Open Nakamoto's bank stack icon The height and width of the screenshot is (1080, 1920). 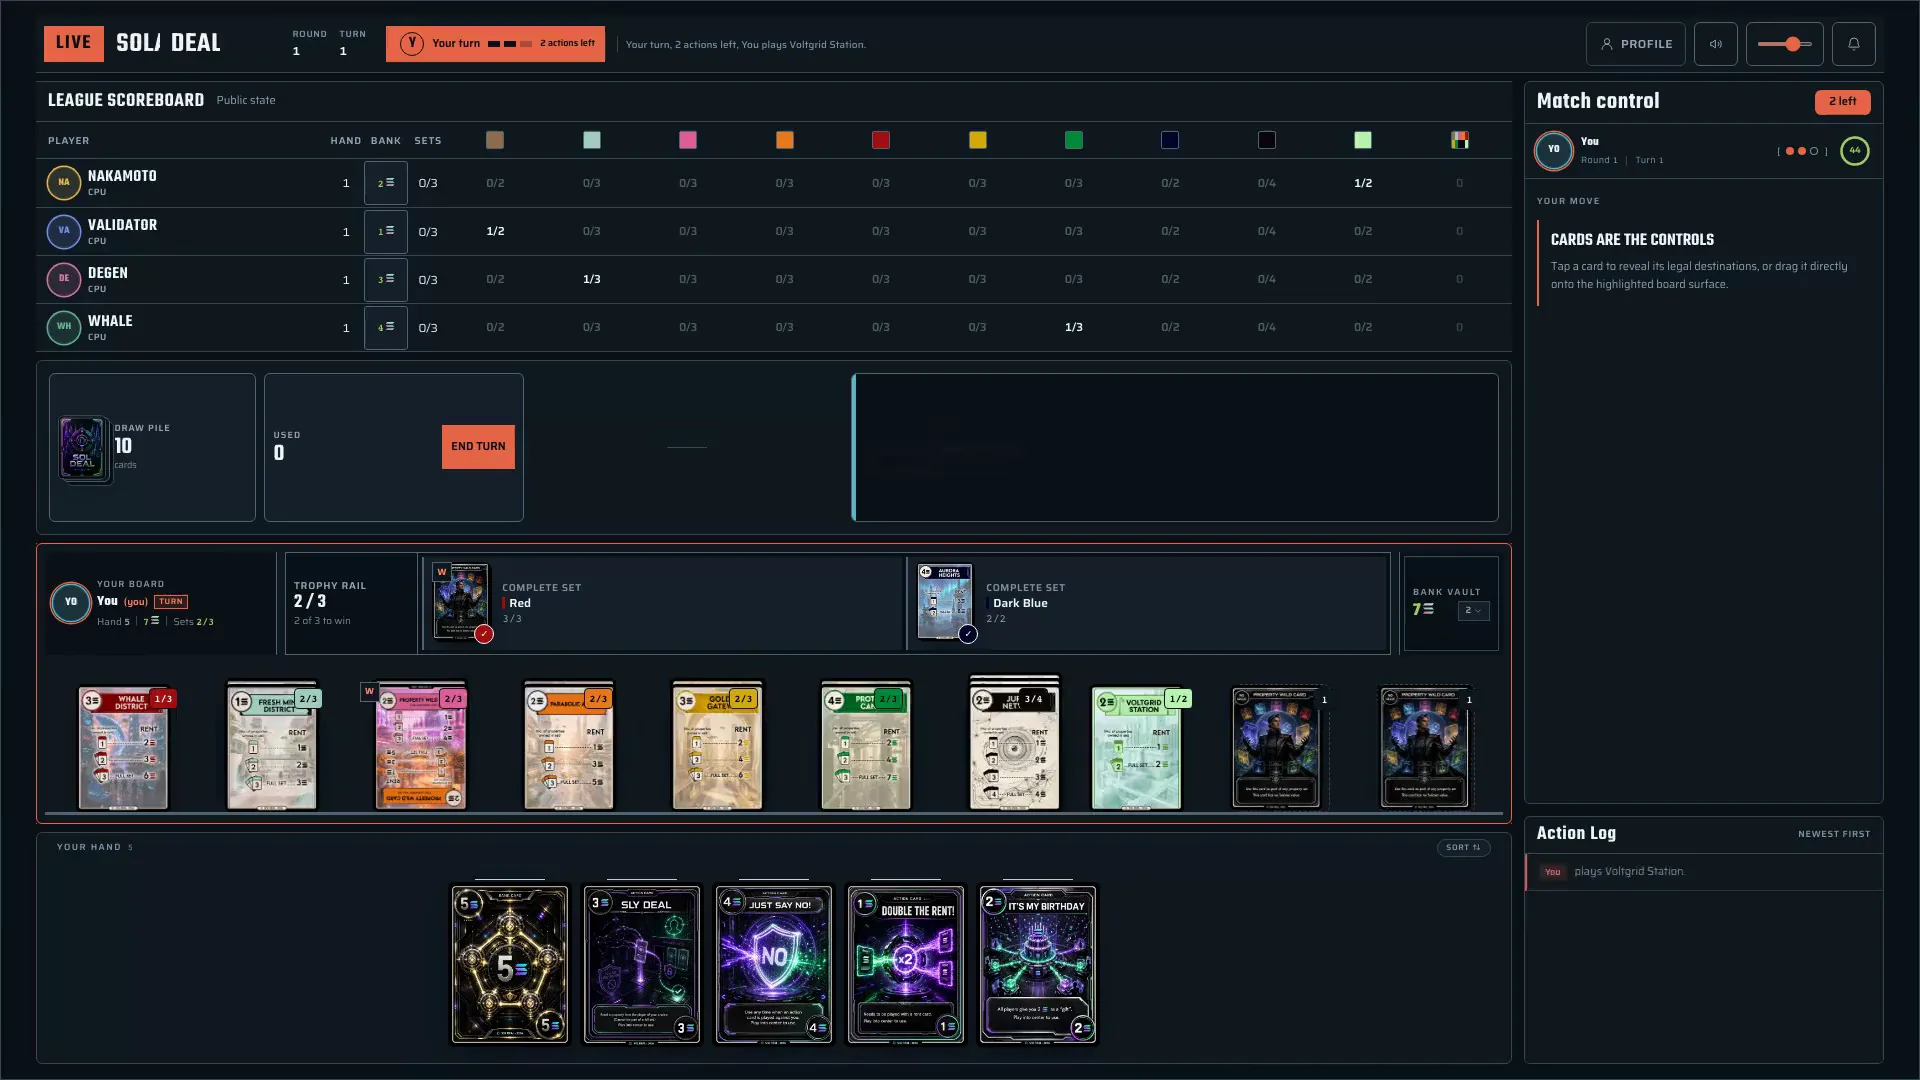click(385, 183)
